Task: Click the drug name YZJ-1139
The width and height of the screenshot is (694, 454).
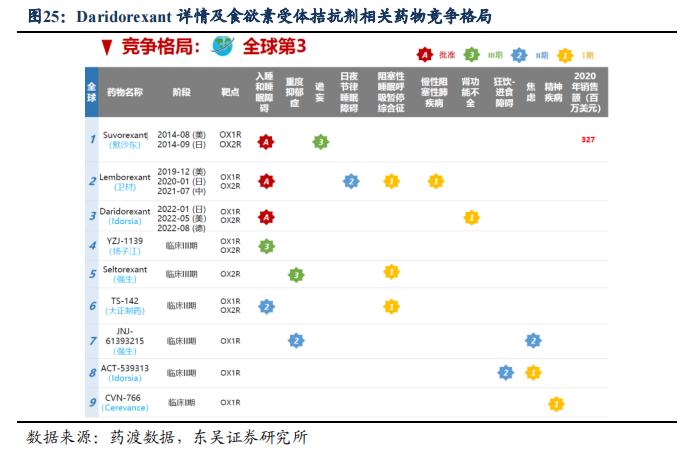Action: (x=125, y=241)
